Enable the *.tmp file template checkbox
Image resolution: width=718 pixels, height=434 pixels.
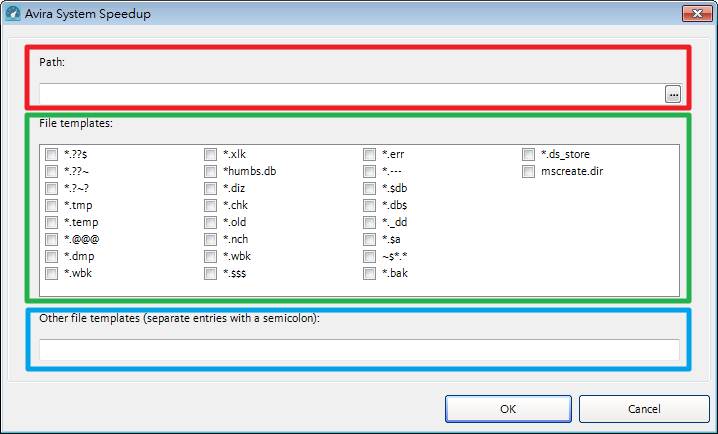51,205
